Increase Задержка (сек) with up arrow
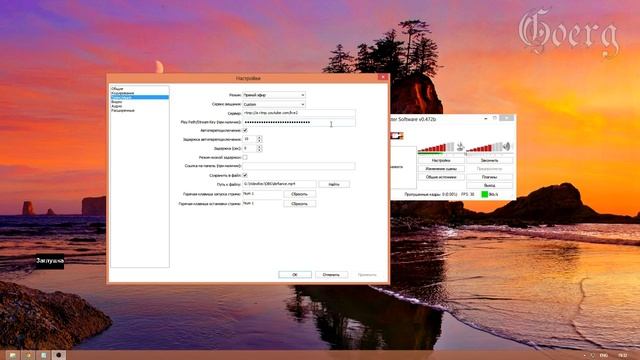The image size is (640, 360). pyautogui.click(x=259, y=147)
